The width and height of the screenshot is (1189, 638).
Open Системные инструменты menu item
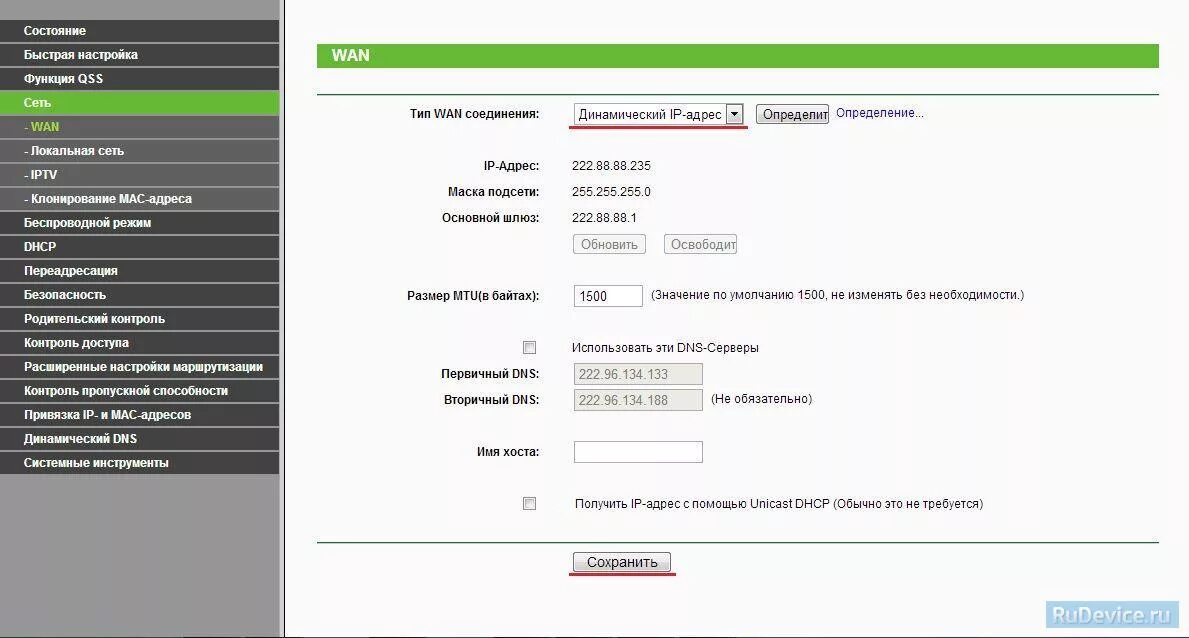coord(140,463)
